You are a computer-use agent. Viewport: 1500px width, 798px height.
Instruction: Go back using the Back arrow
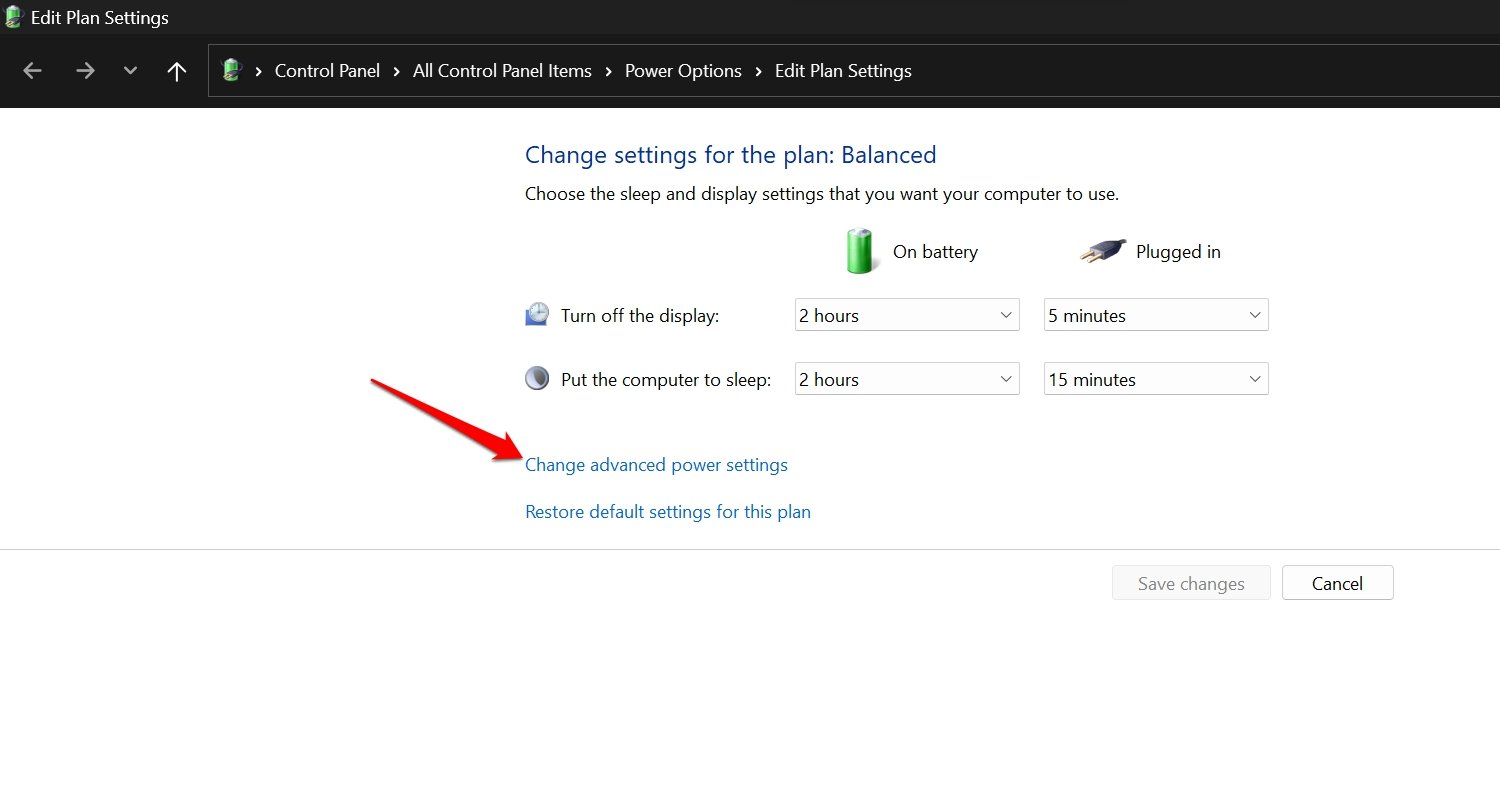click(x=32, y=71)
